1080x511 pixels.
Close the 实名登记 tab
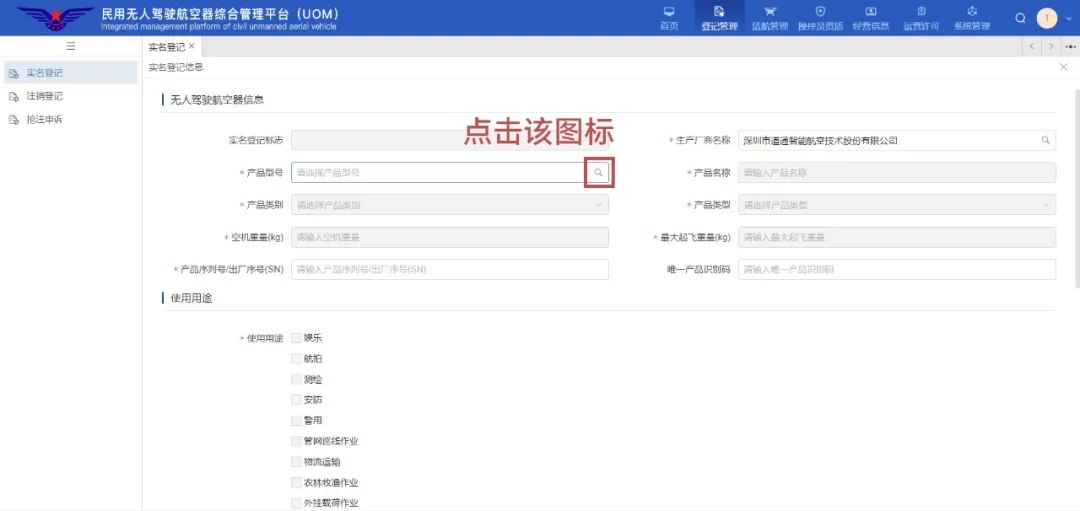(x=192, y=47)
